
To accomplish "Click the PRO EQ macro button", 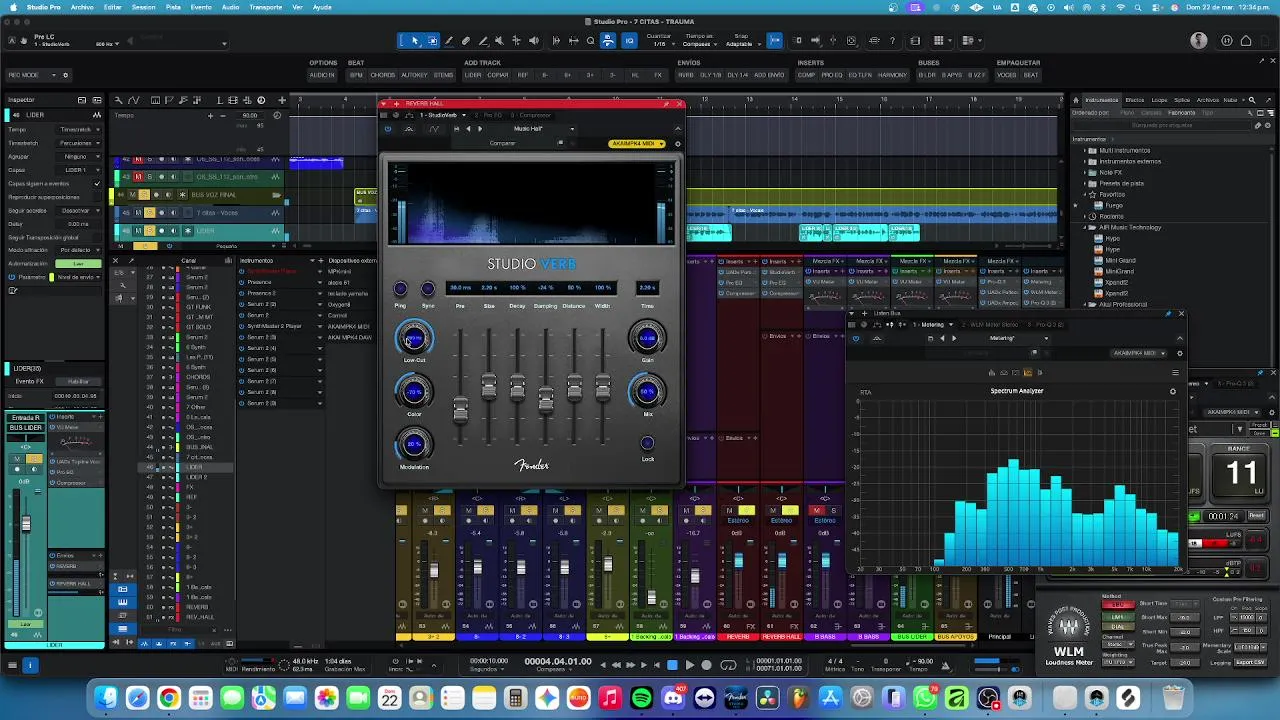I will pos(832,75).
